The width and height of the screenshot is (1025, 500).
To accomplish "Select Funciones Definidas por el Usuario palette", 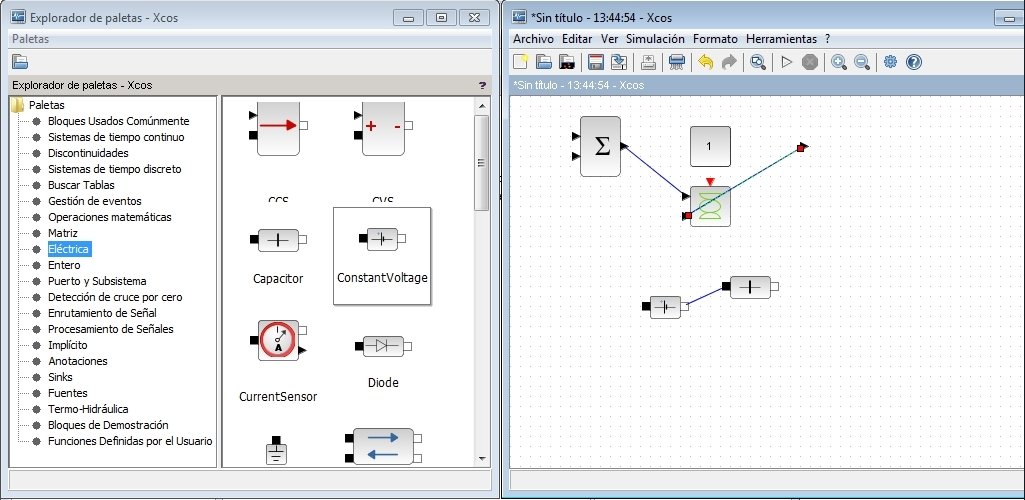I will tap(130, 441).
